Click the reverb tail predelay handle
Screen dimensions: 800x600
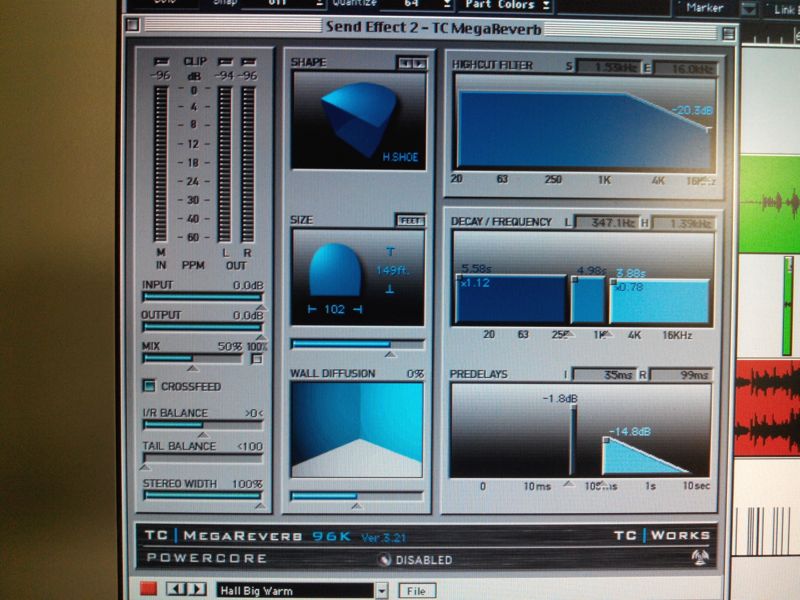(606, 440)
